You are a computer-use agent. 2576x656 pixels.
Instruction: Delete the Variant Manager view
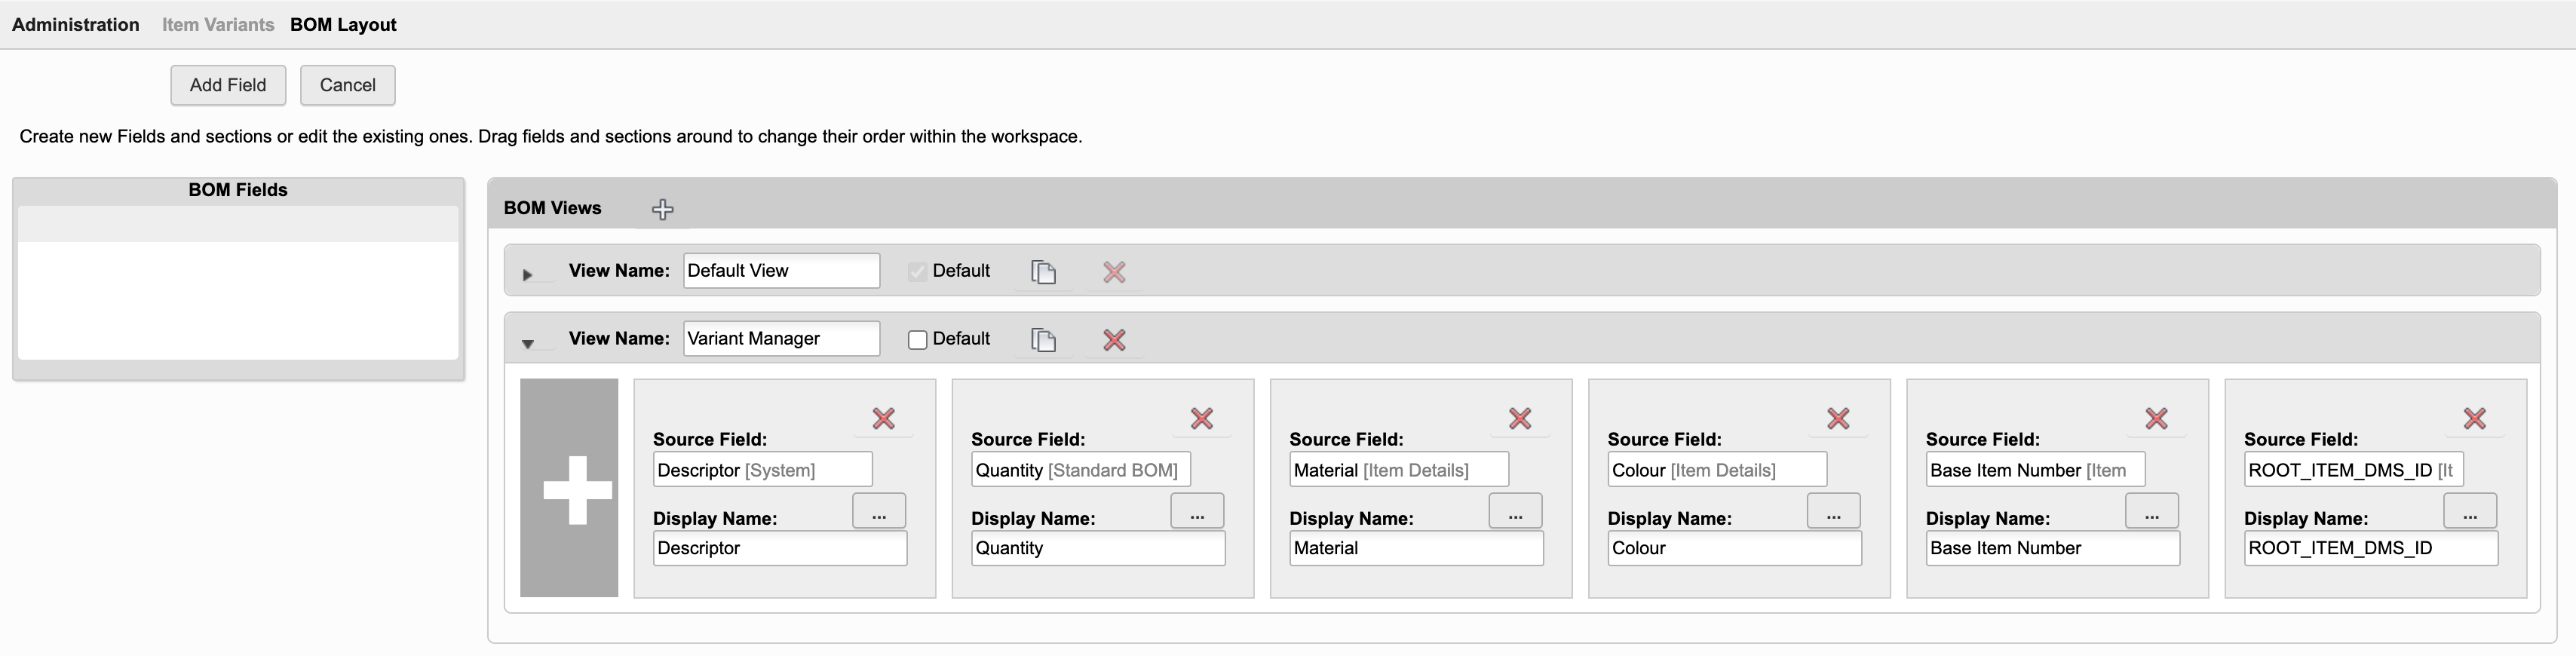1114,340
